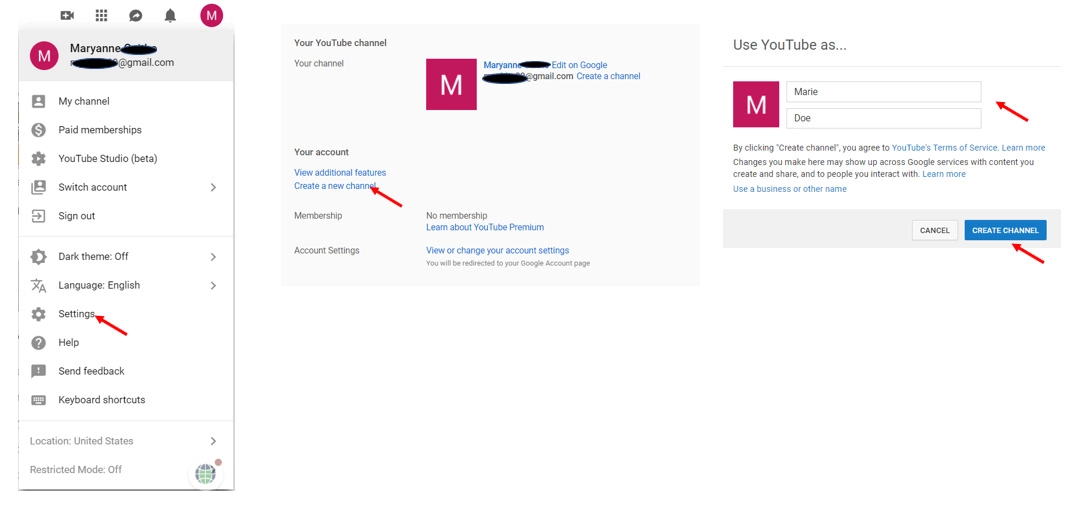Click Create a new channel link
Viewport: 1072px width, 510px height.
[x=335, y=186]
